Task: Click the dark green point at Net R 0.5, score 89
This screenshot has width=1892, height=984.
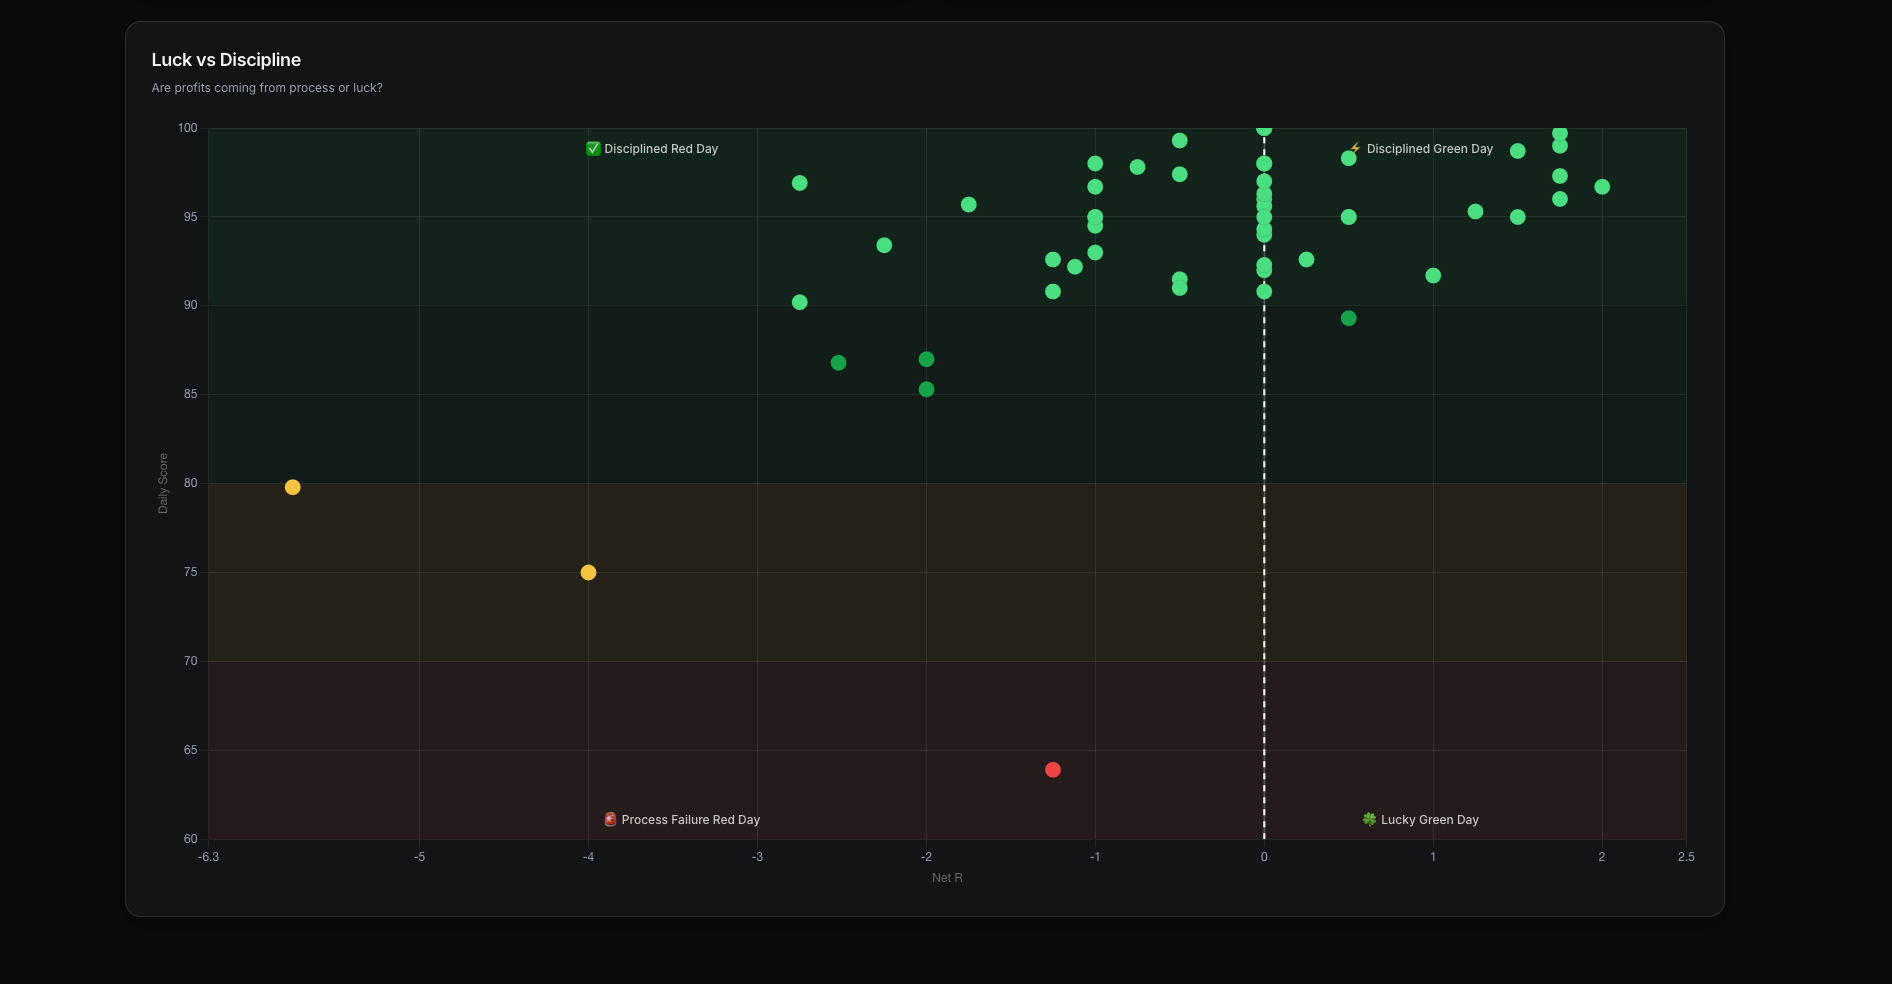Action: 1348,319
